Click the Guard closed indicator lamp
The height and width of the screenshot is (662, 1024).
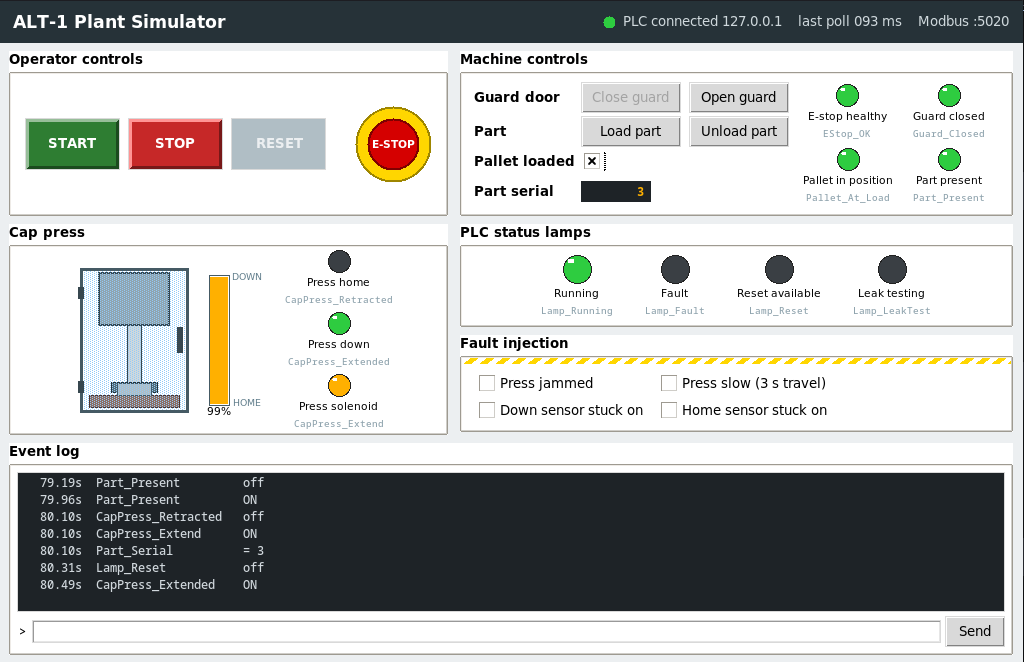point(949,95)
